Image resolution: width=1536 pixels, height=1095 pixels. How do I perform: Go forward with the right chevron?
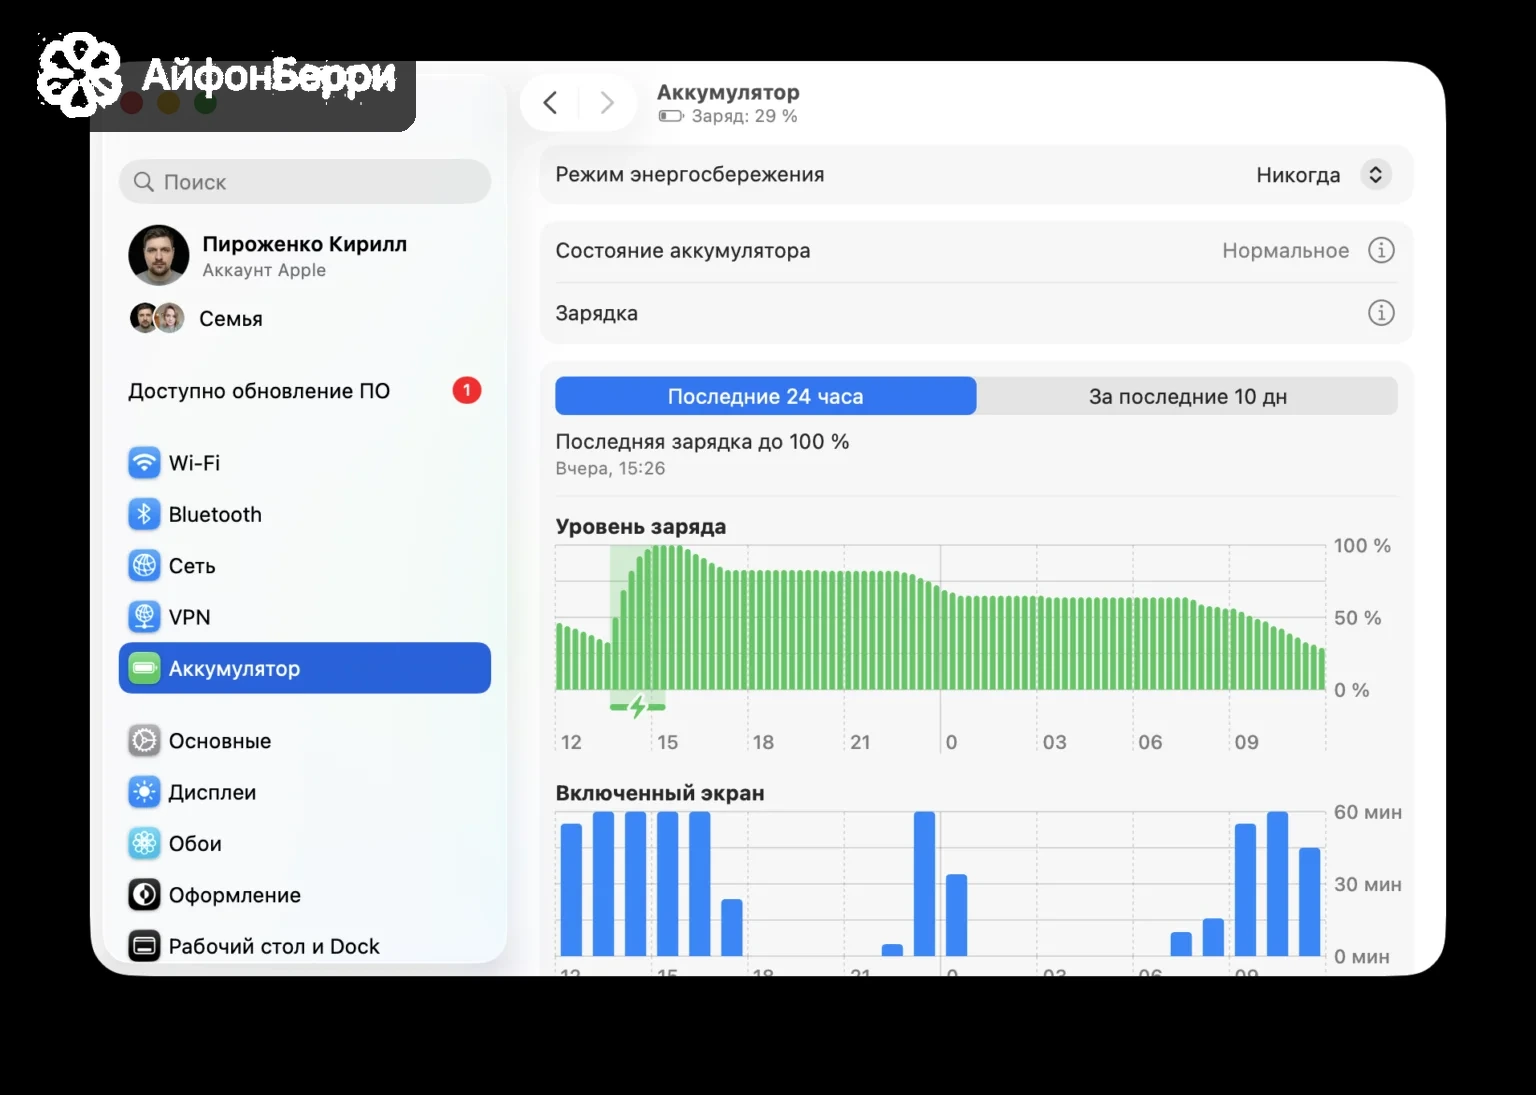[x=607, y=102]
